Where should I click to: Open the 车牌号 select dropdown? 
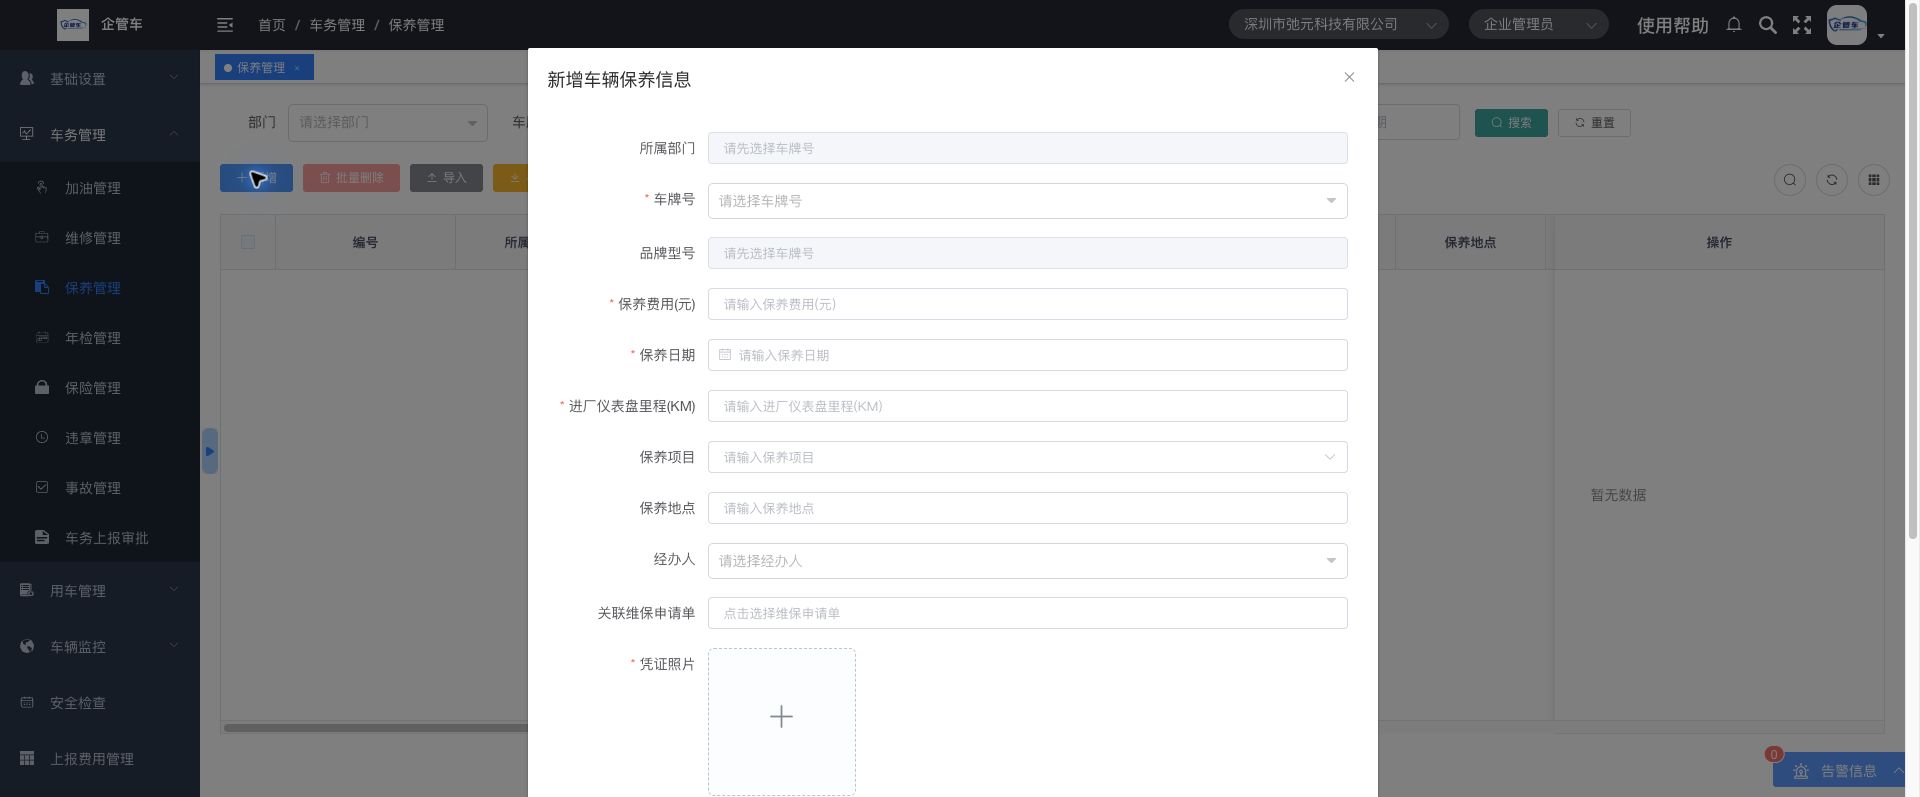click(1027, 201)
